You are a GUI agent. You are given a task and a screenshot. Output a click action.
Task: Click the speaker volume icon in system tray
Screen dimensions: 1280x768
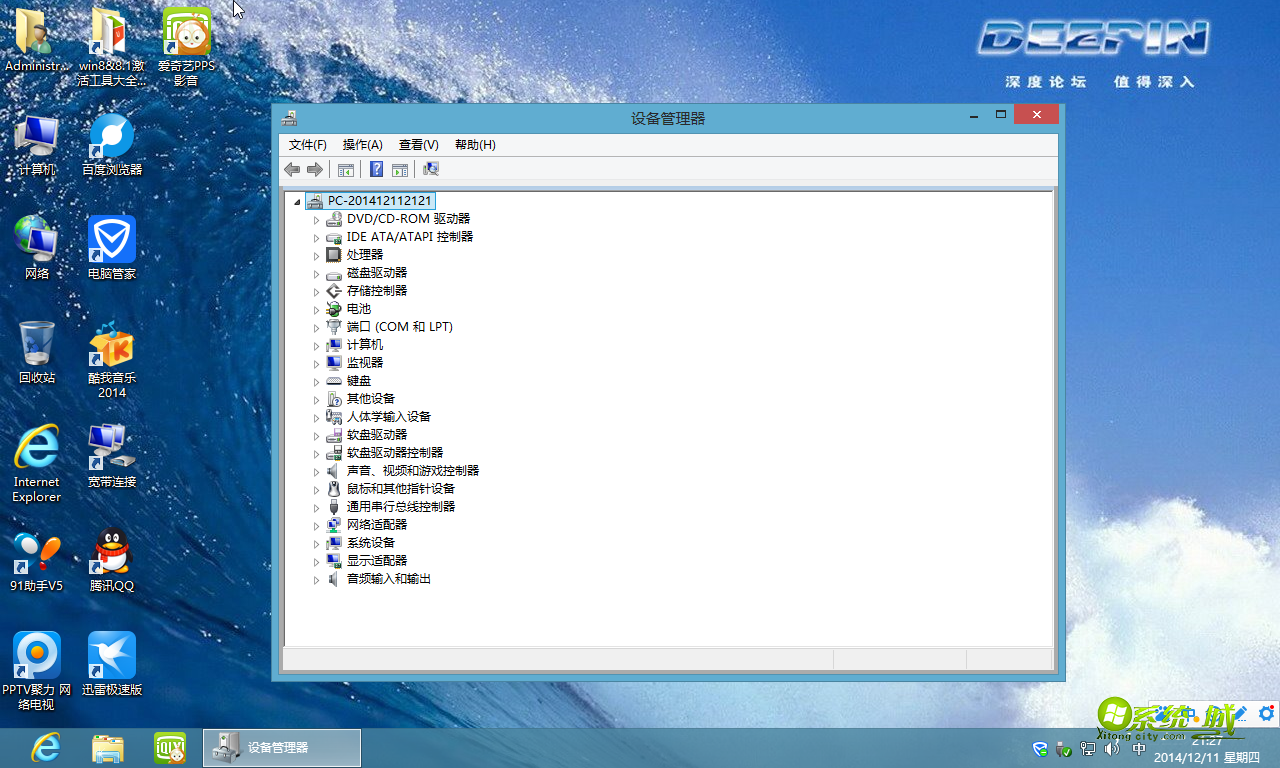pyautogui.click(x=1110, y=748)
